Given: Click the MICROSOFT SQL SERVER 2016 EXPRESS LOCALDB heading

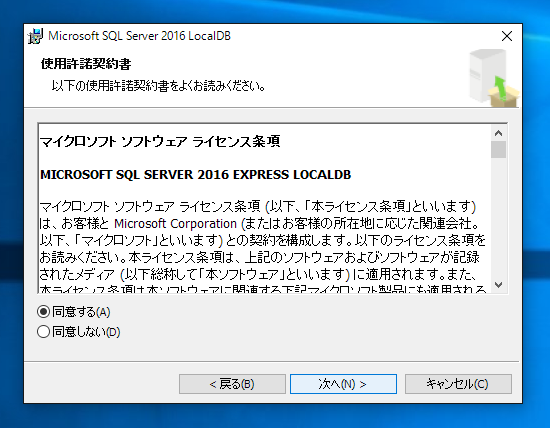Looking at the screenshot, I should tap(195, 174).
